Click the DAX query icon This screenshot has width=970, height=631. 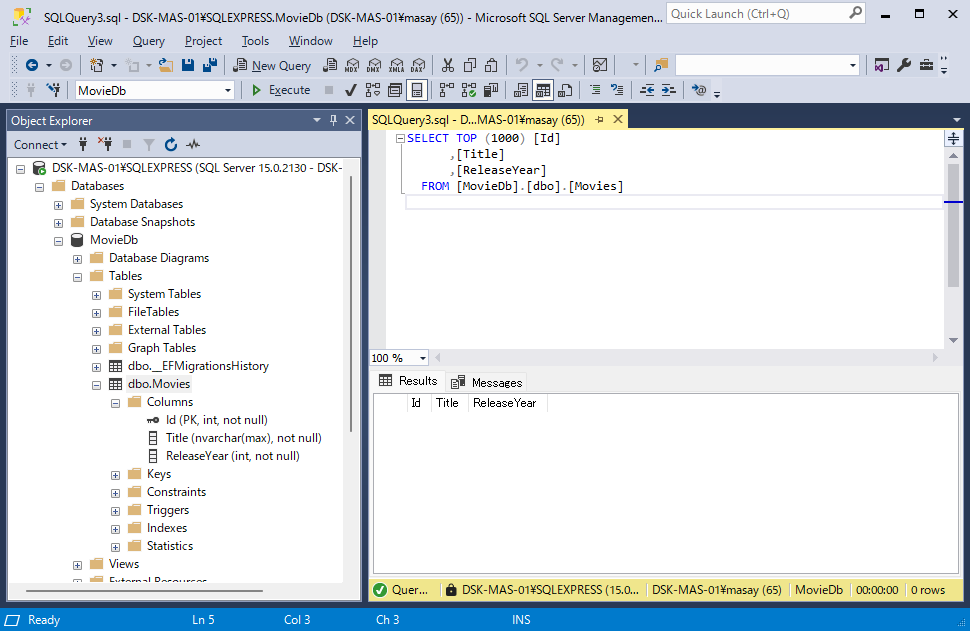tap(418, 65)
